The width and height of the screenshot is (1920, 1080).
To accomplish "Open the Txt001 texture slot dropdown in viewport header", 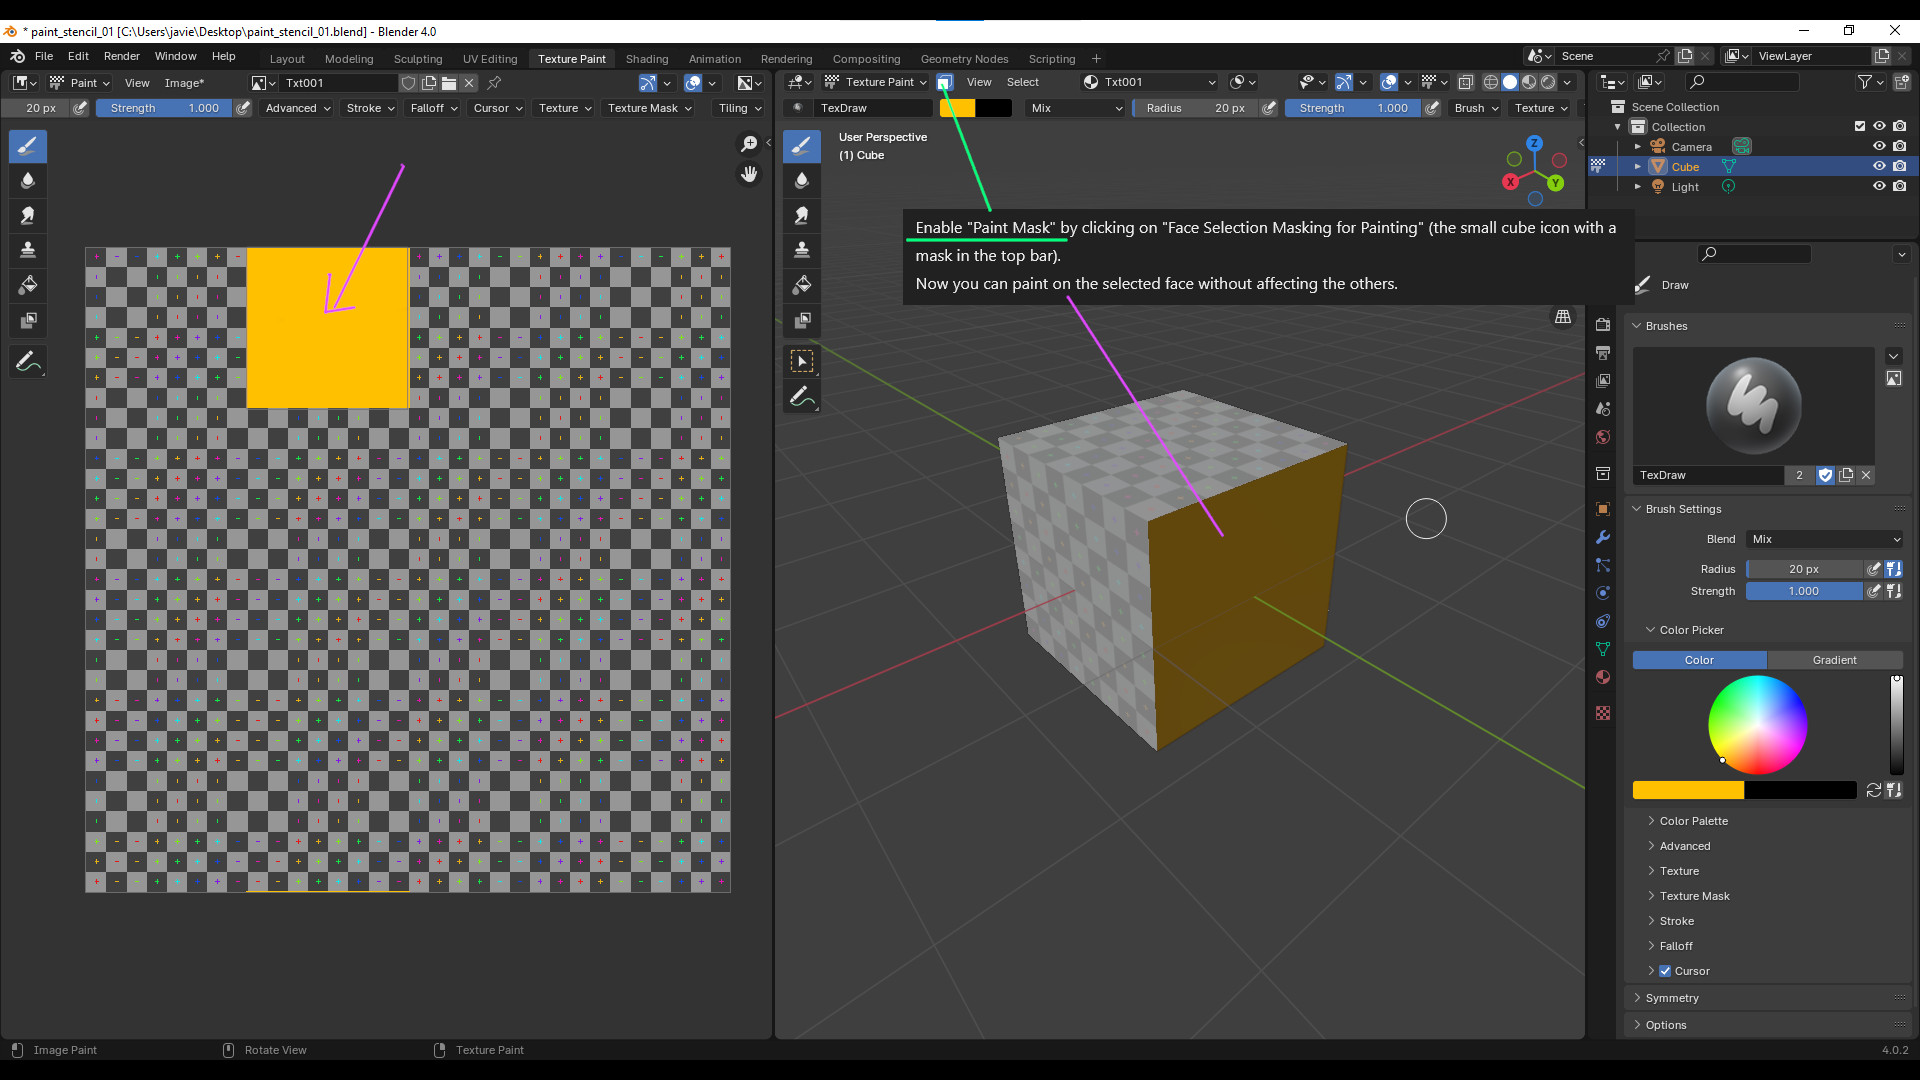I will pos(1150,82).
